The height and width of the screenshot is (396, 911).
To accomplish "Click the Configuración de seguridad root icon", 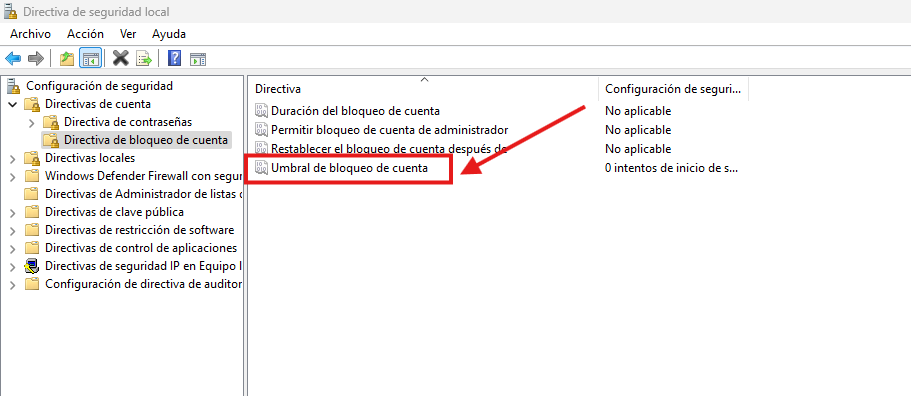I will (13, 87).
